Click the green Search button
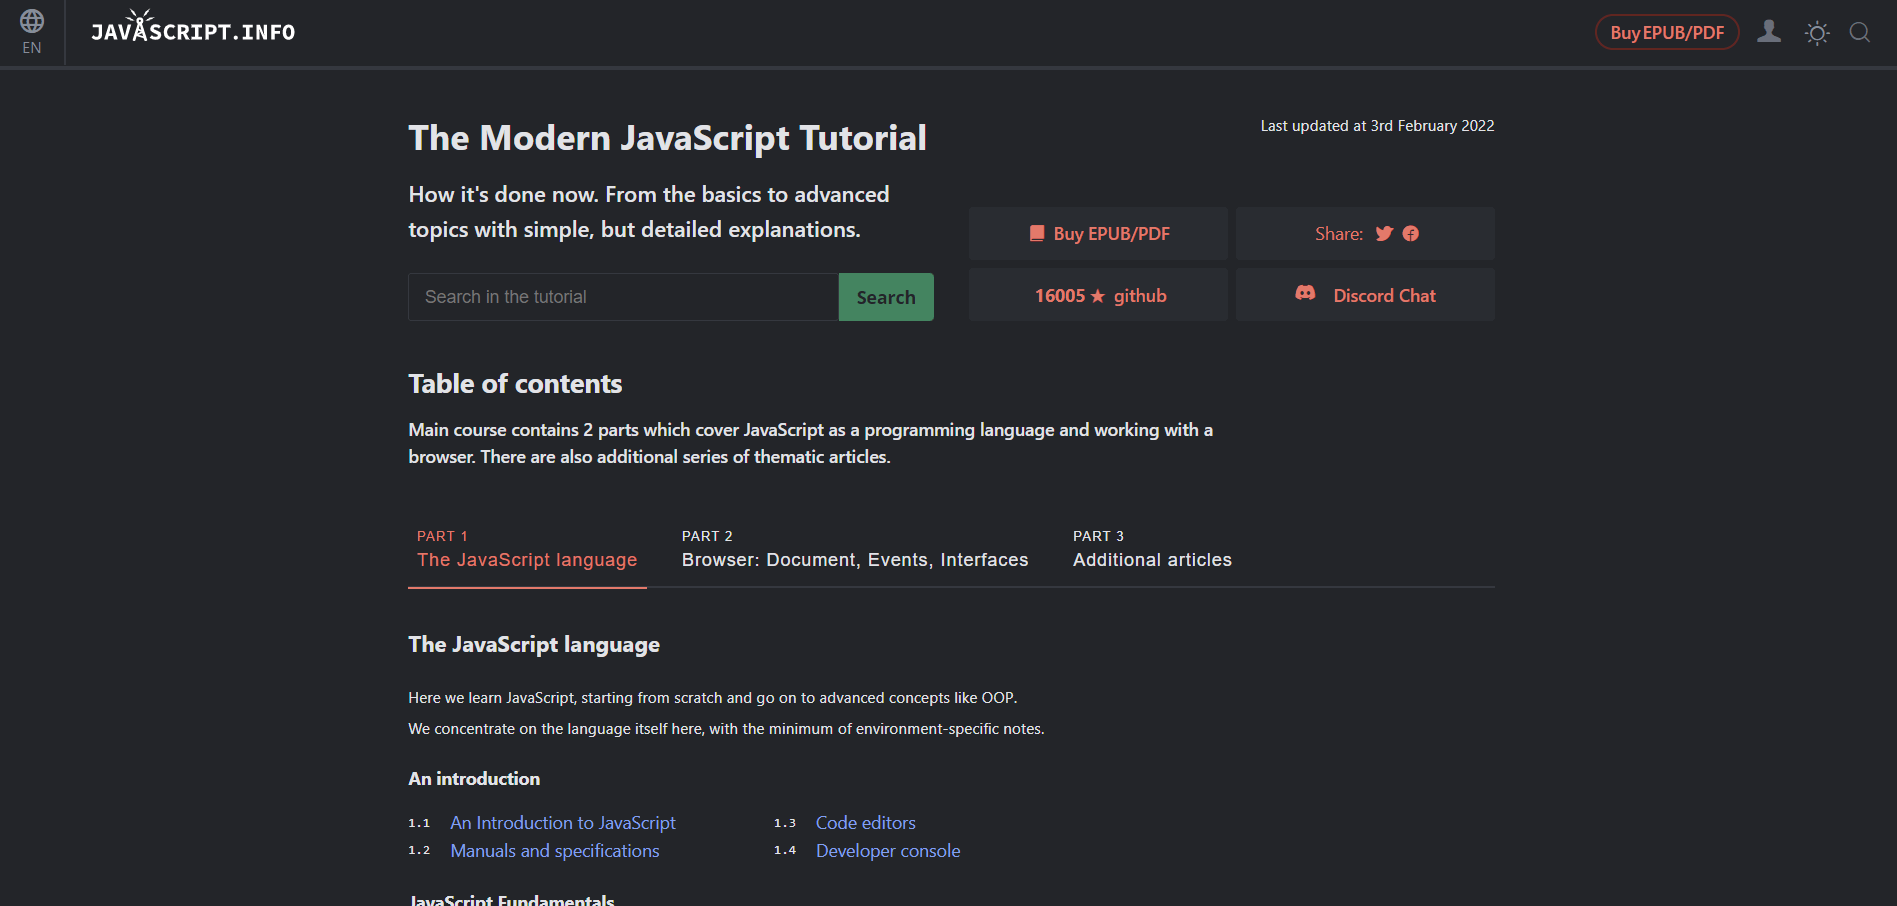1897x906 pixels. [x=886, y=297]
